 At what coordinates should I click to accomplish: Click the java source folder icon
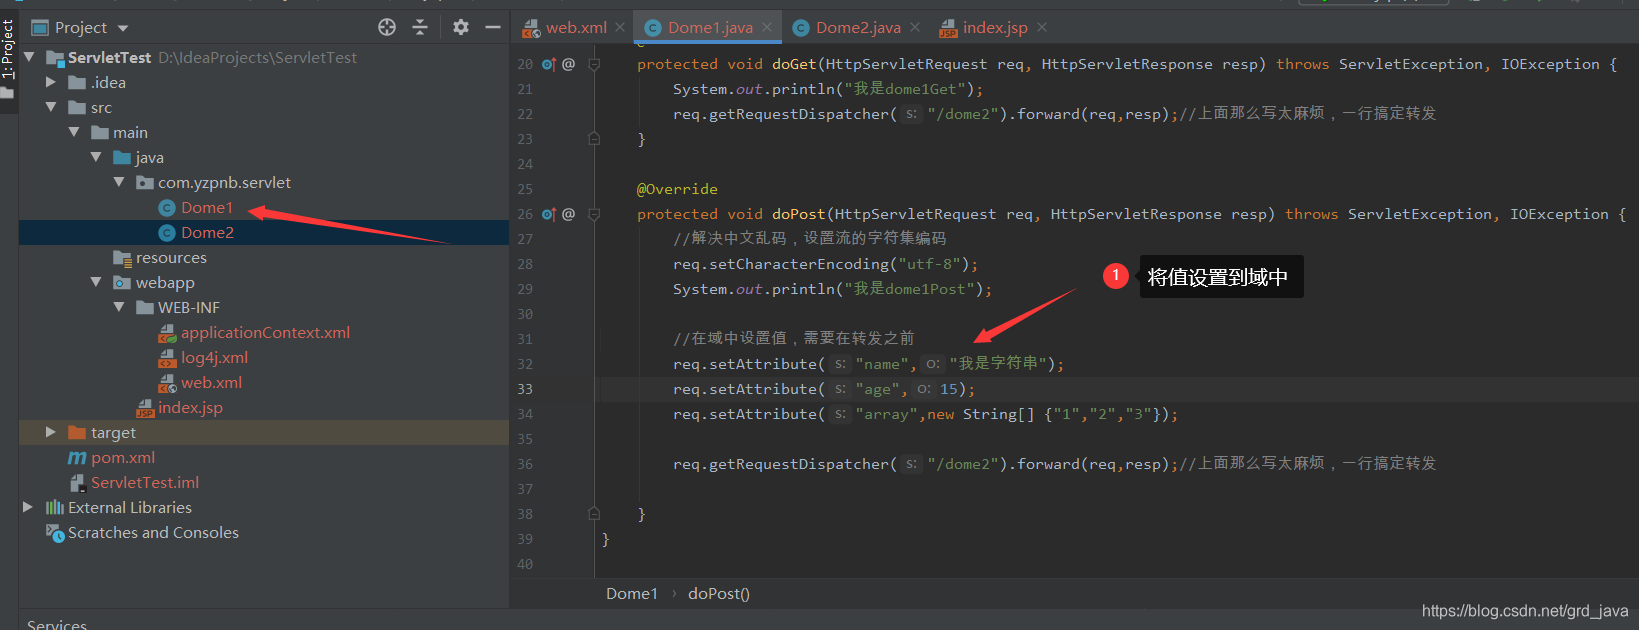pos(122,157)
